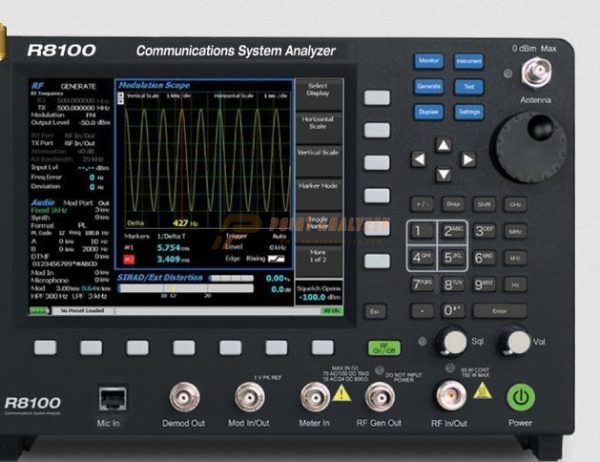Select the Fixed 1kHz audio entry
The height and width of the screenshot is (462, 600).
[x=49, y=211]
